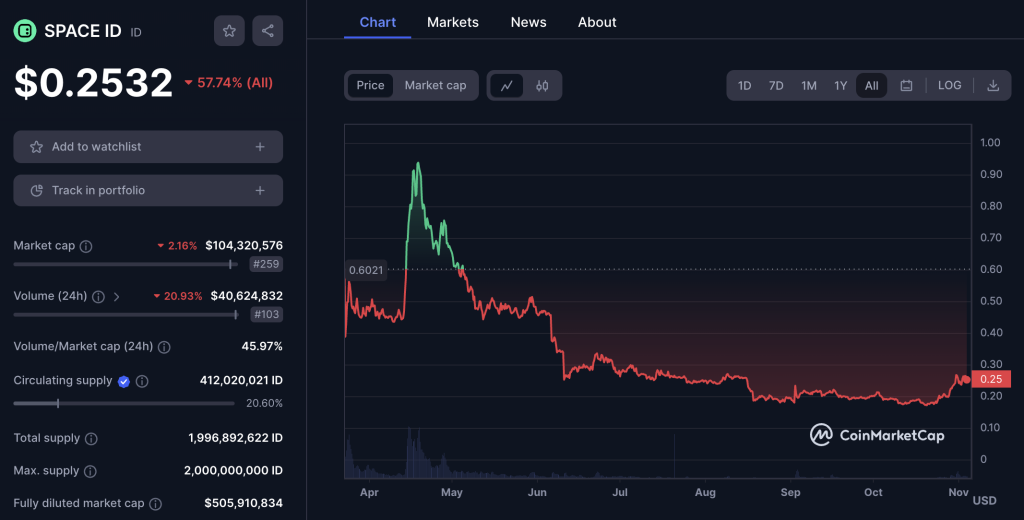Screen dimensions: 1024x520
Task: Click the Market cap rank progress bar
Action: [126, 265]
